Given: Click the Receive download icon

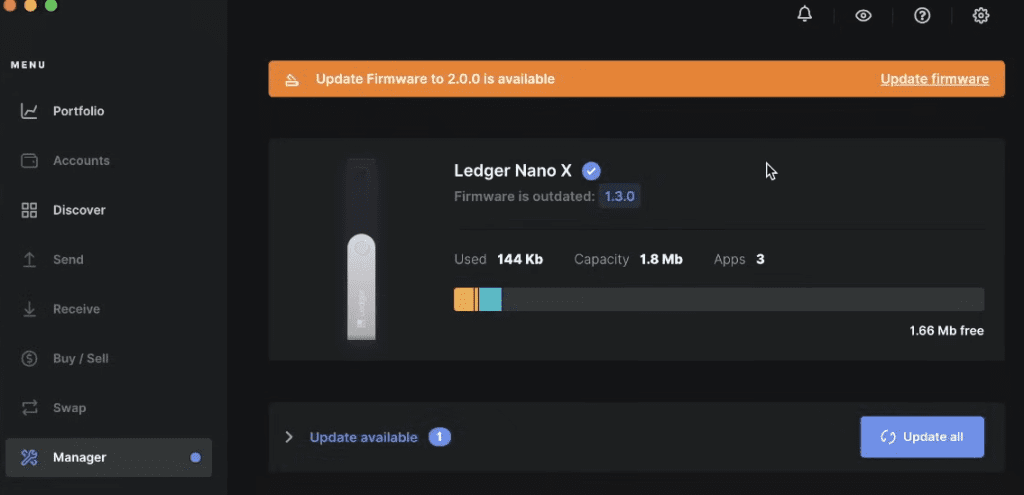Looking at the screenshot, I should 30,309.
